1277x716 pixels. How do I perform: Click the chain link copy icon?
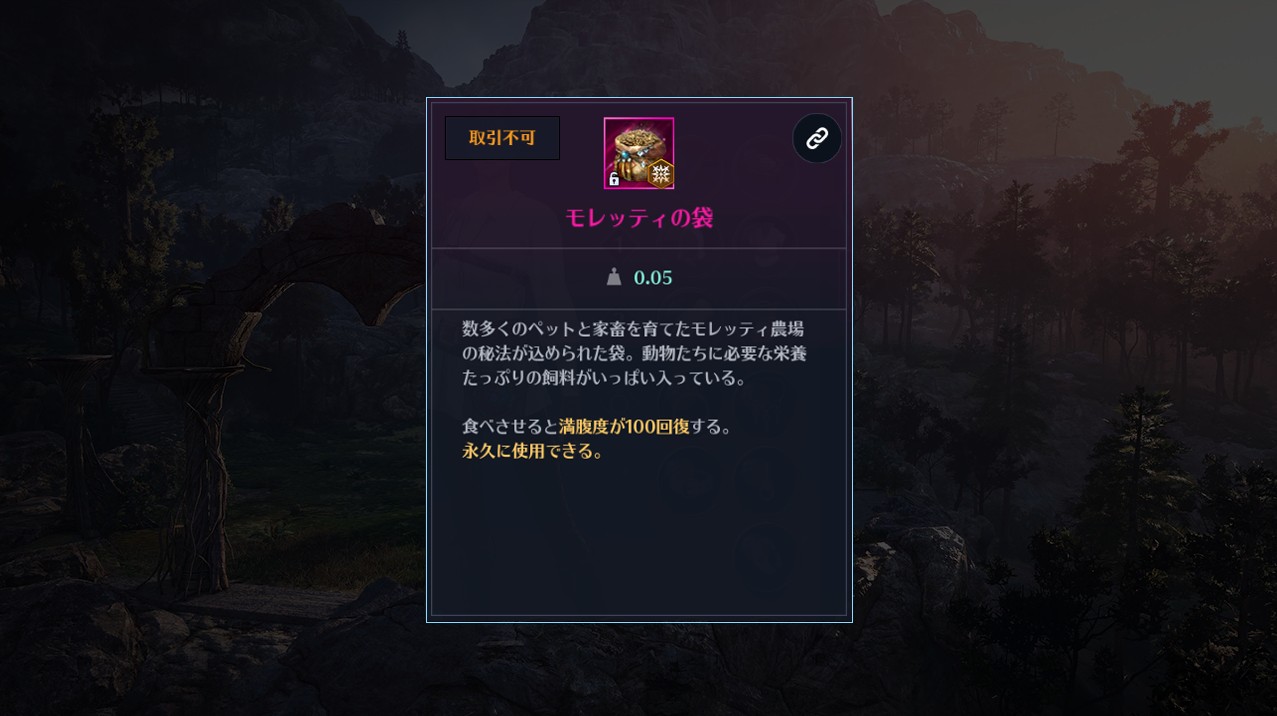[x=817, y=138]
